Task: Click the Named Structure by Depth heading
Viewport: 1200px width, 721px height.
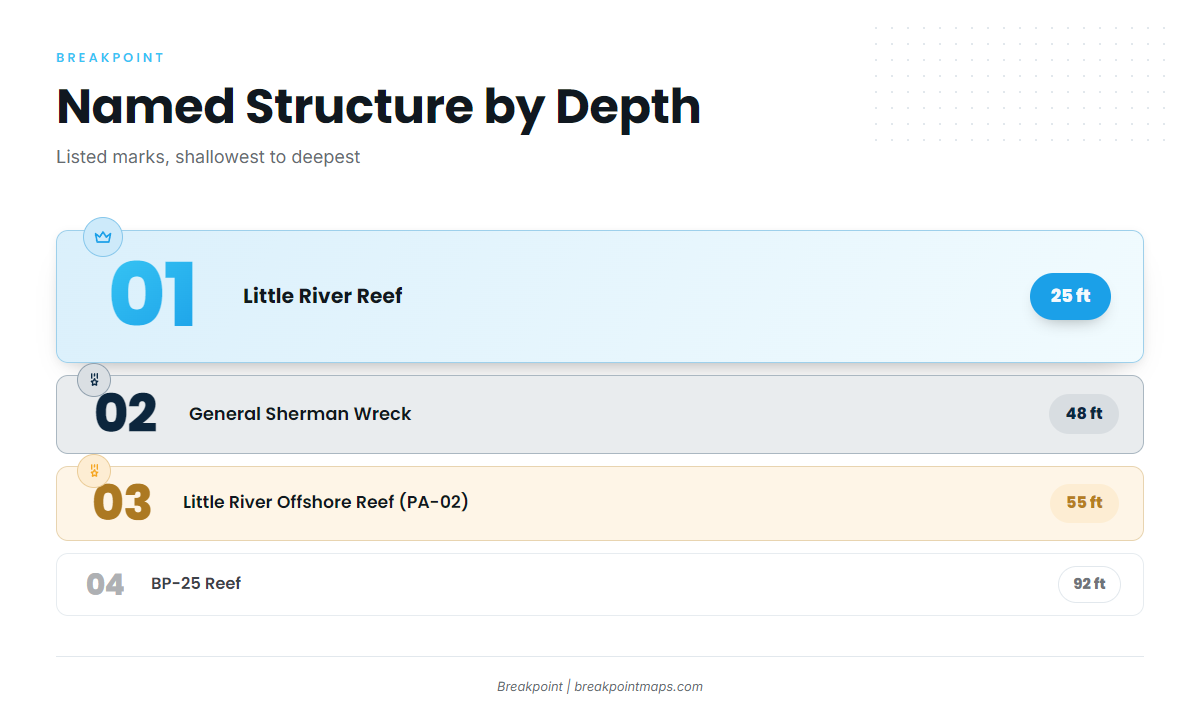Action: point(378,106)
